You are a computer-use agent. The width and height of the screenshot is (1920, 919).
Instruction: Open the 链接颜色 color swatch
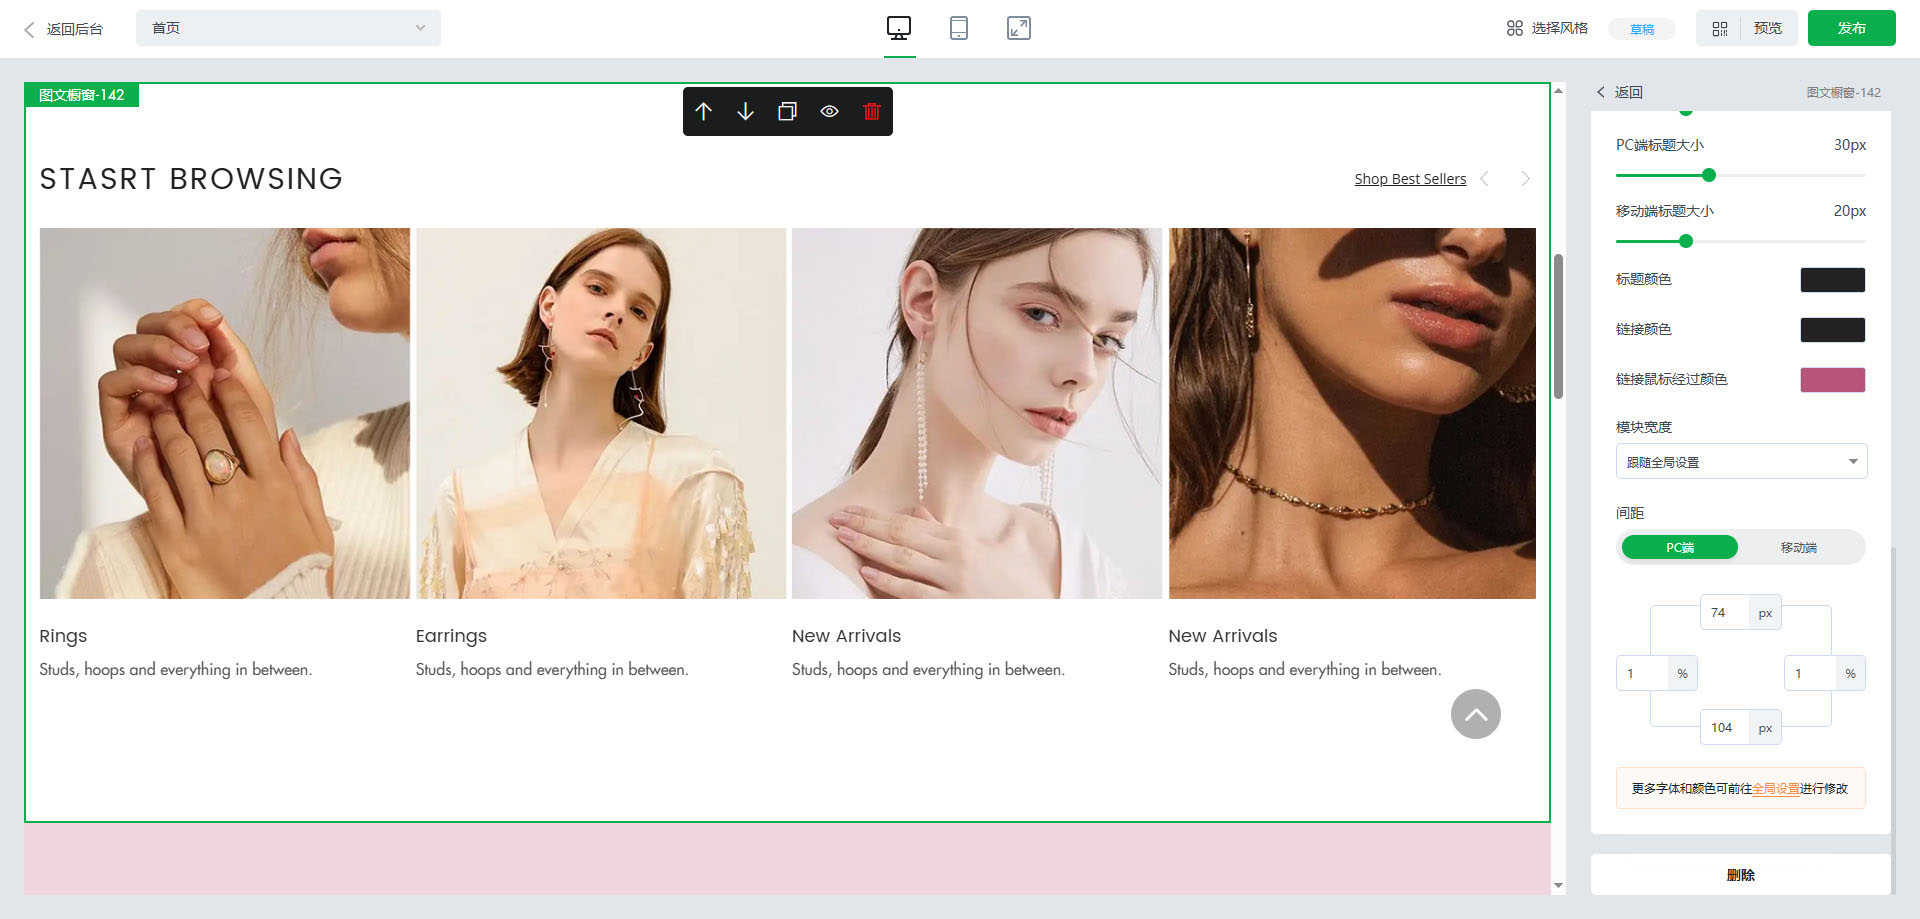point(1833,330)
